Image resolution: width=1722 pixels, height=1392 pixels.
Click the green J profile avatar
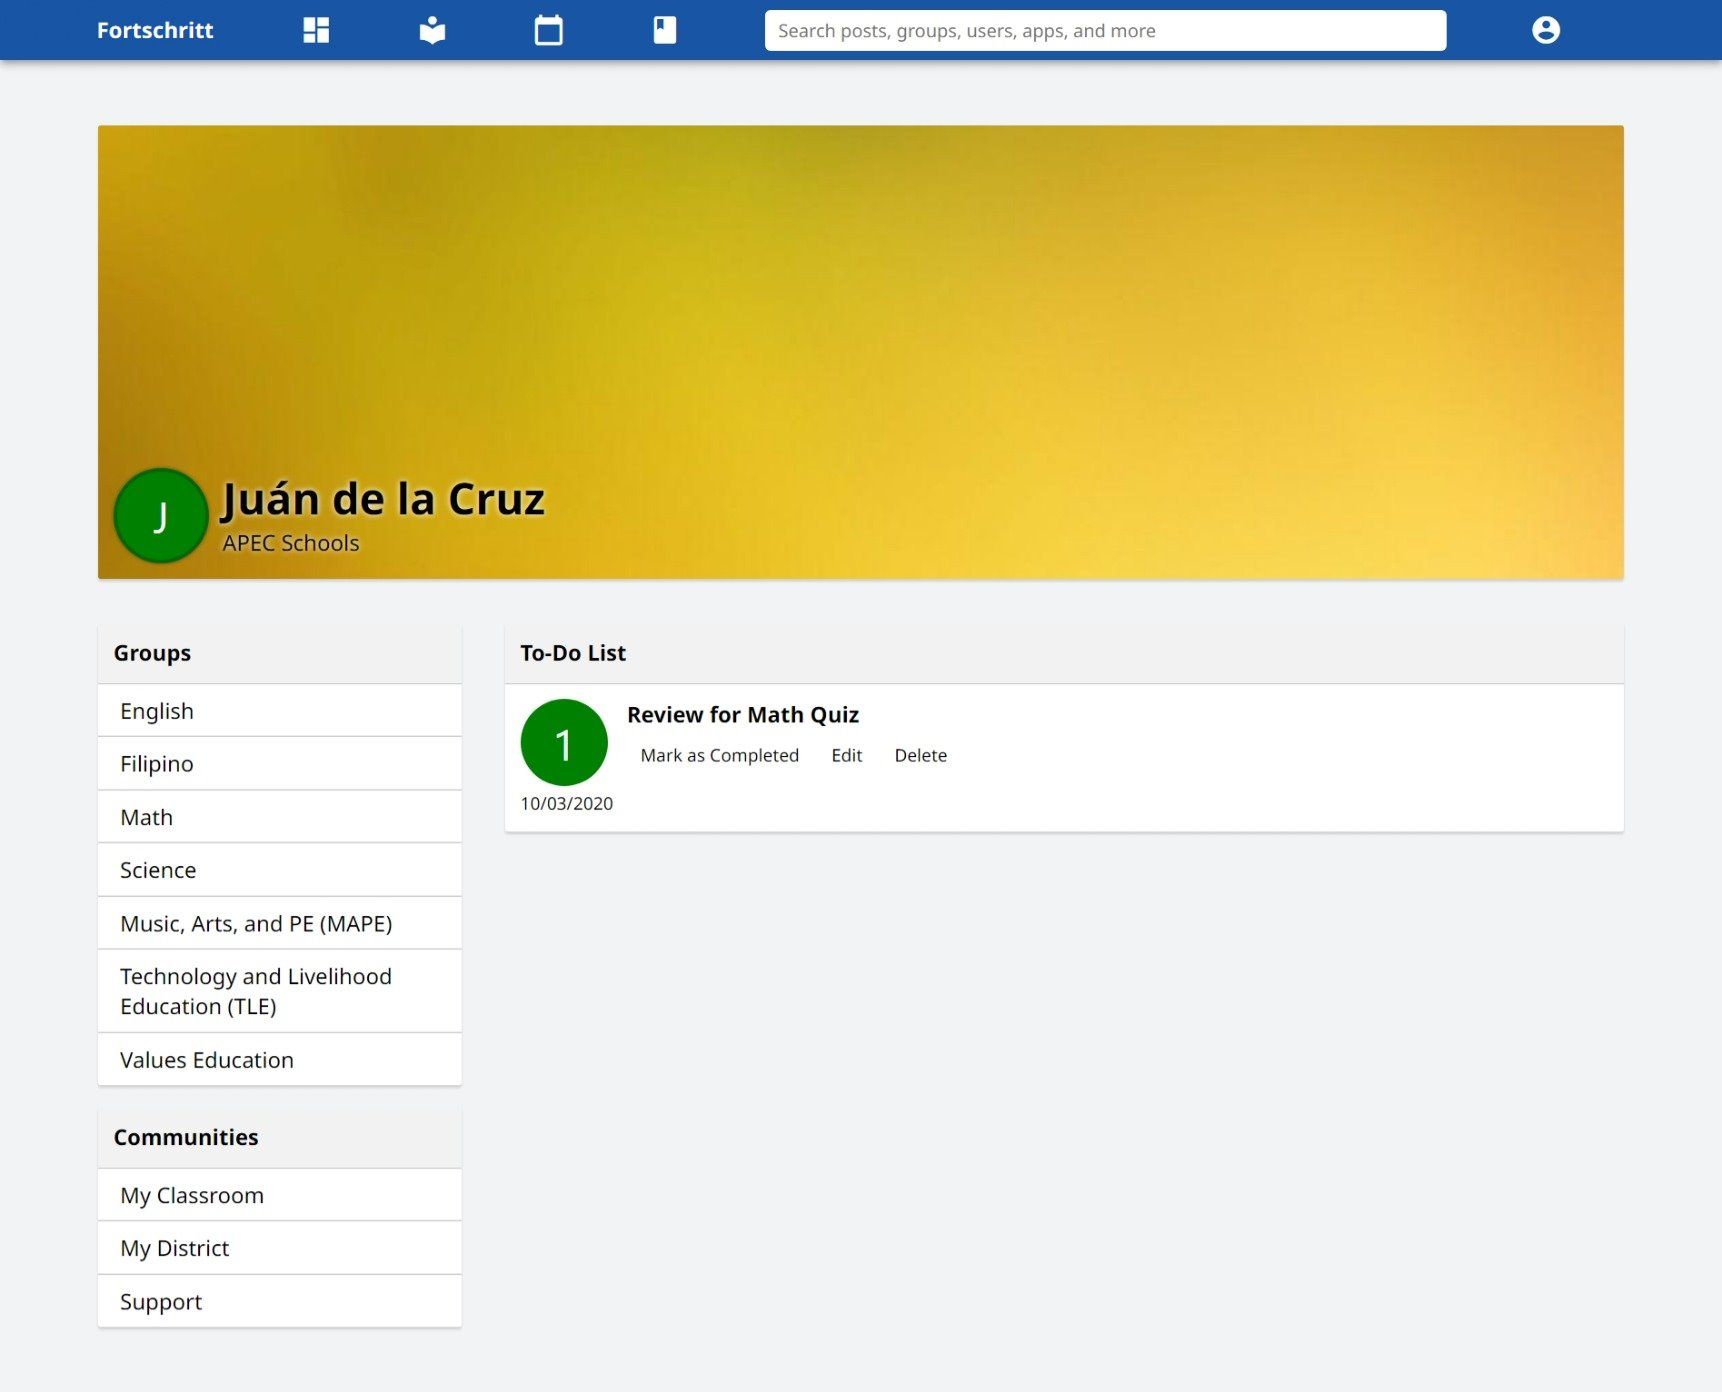click(161, 516)
